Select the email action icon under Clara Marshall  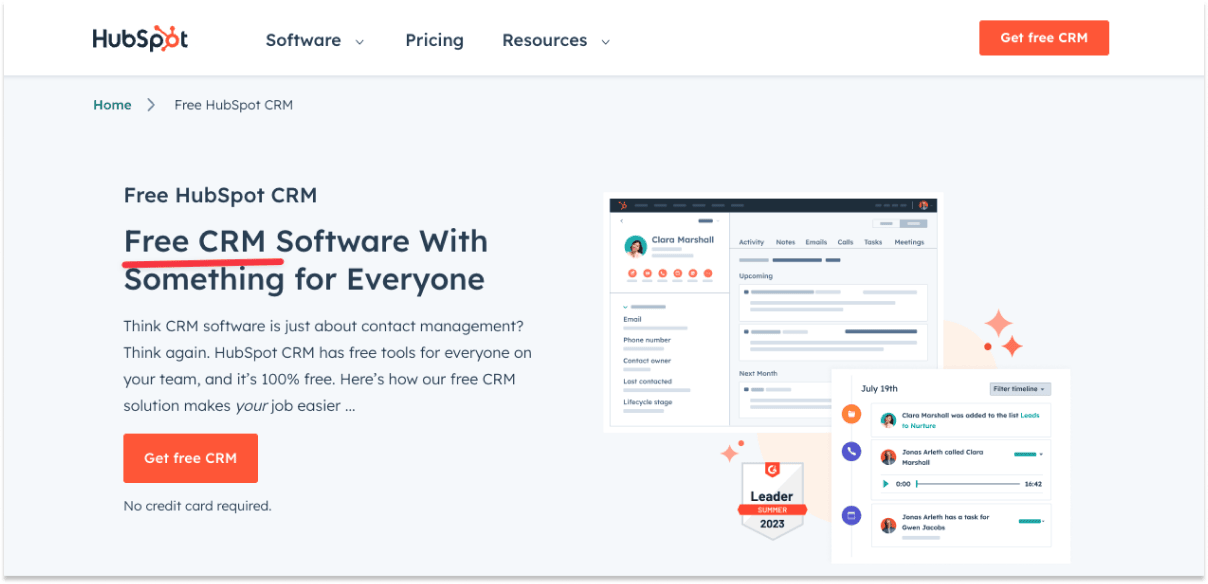click(x=647, y=274)
